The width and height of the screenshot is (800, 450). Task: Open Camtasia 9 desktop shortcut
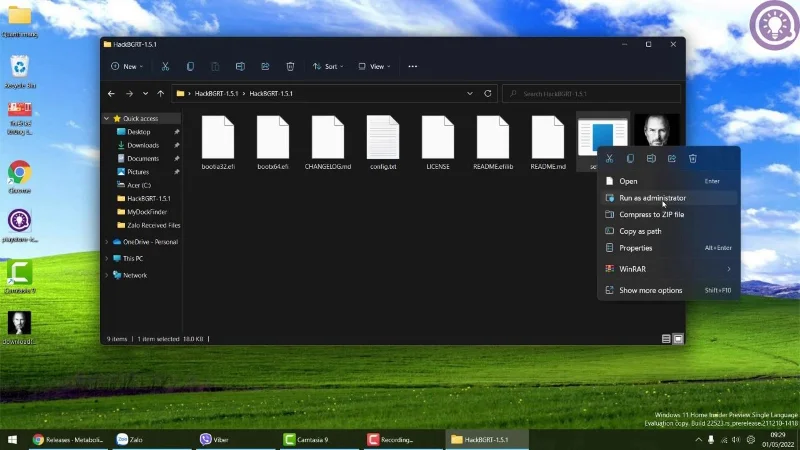(19, 277)
